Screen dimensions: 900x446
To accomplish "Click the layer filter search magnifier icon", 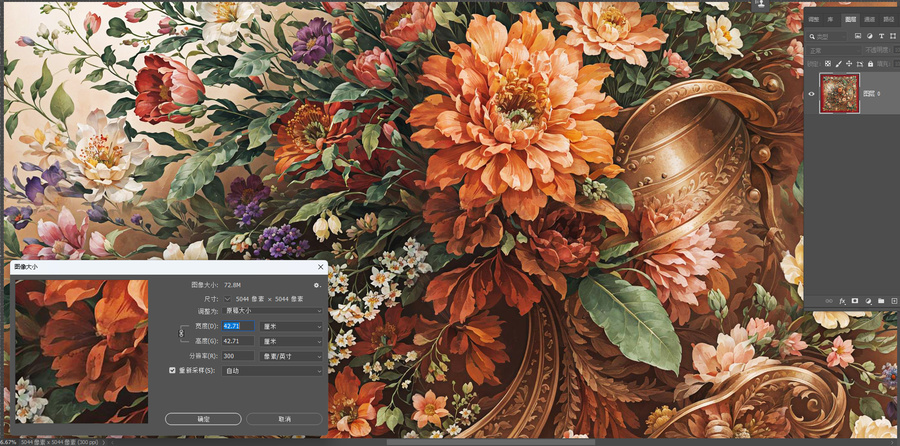I will tap(812, 36).
